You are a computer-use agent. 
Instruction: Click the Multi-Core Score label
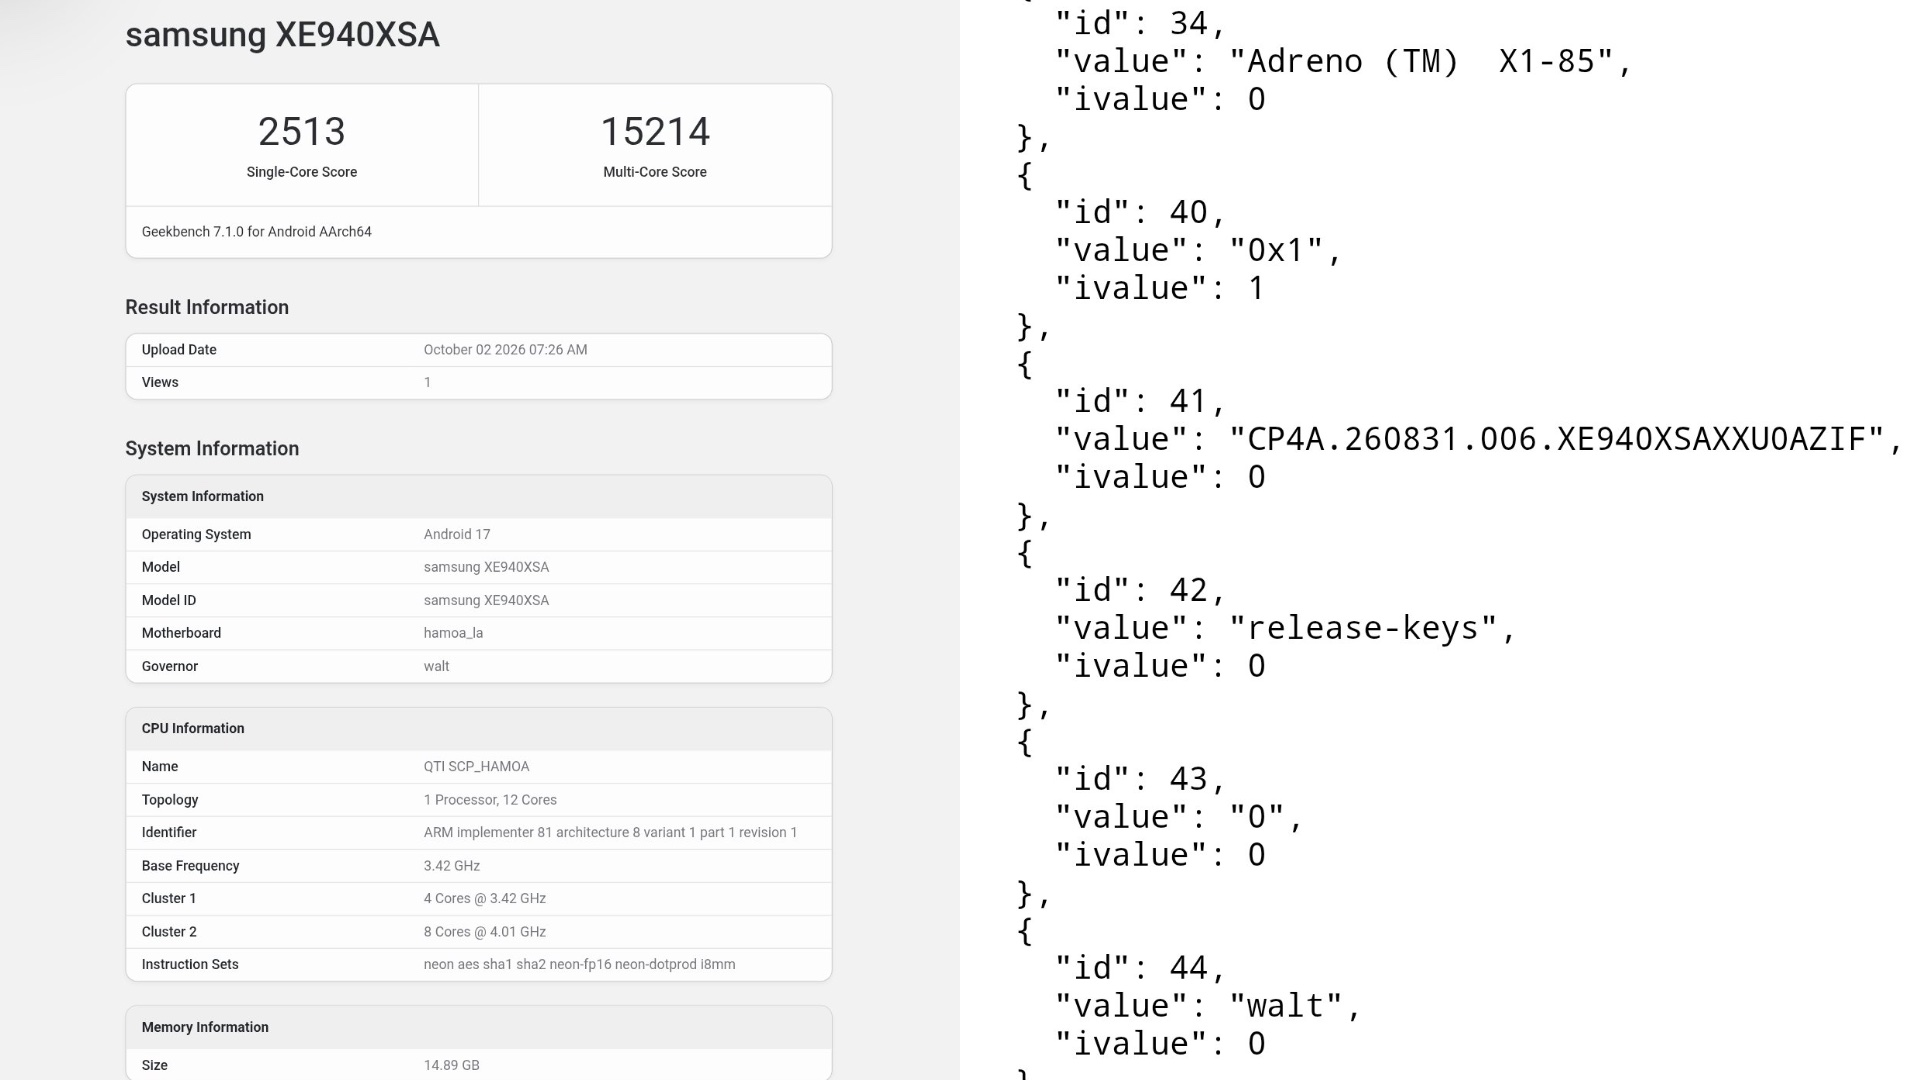point(655,172)
